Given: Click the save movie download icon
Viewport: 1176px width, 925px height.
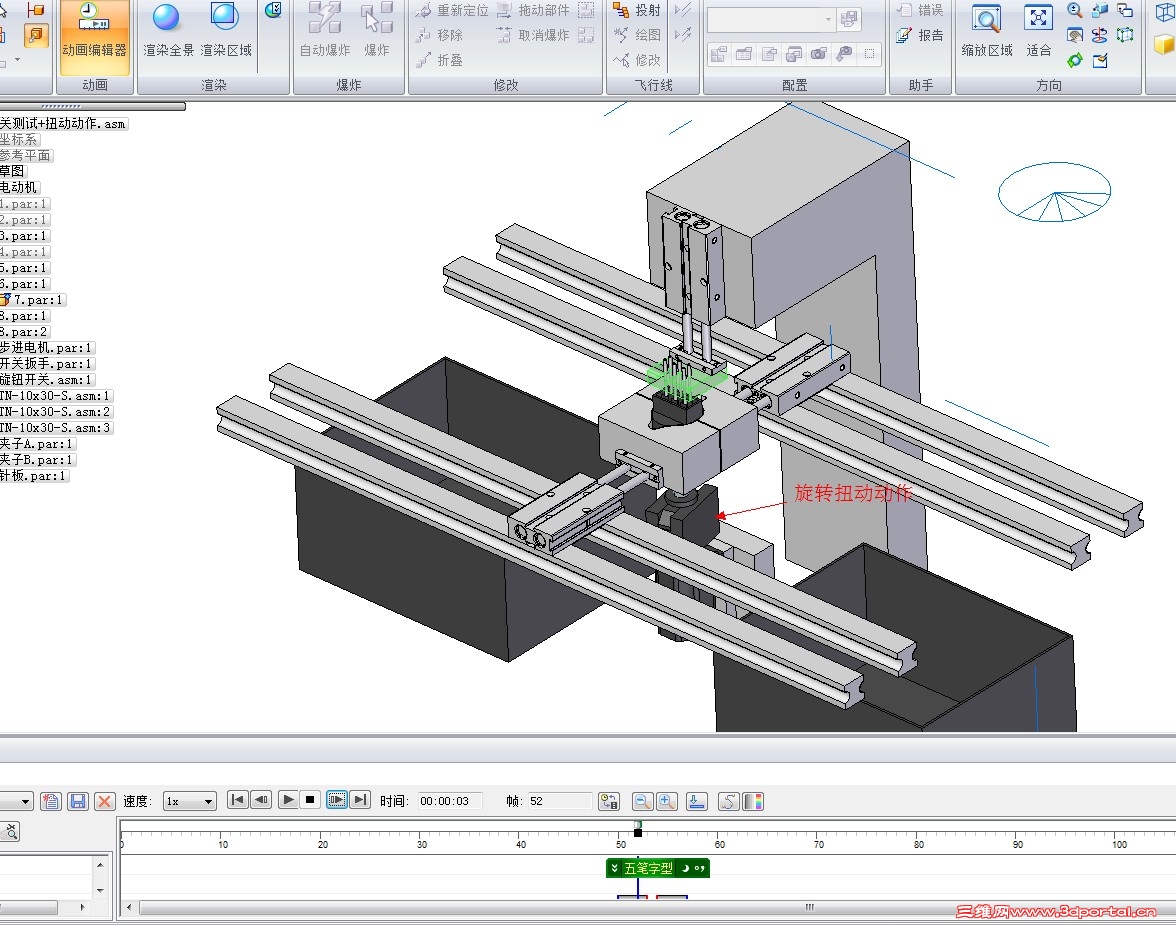Looking at the screenshot, I should pos(697,801).
